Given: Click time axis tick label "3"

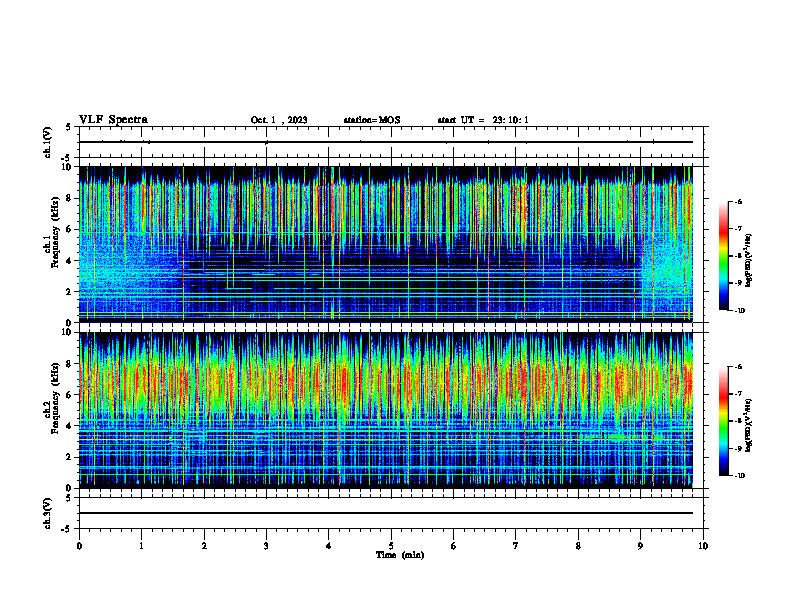Looking at the screenshot, I should tap(266, 546).
